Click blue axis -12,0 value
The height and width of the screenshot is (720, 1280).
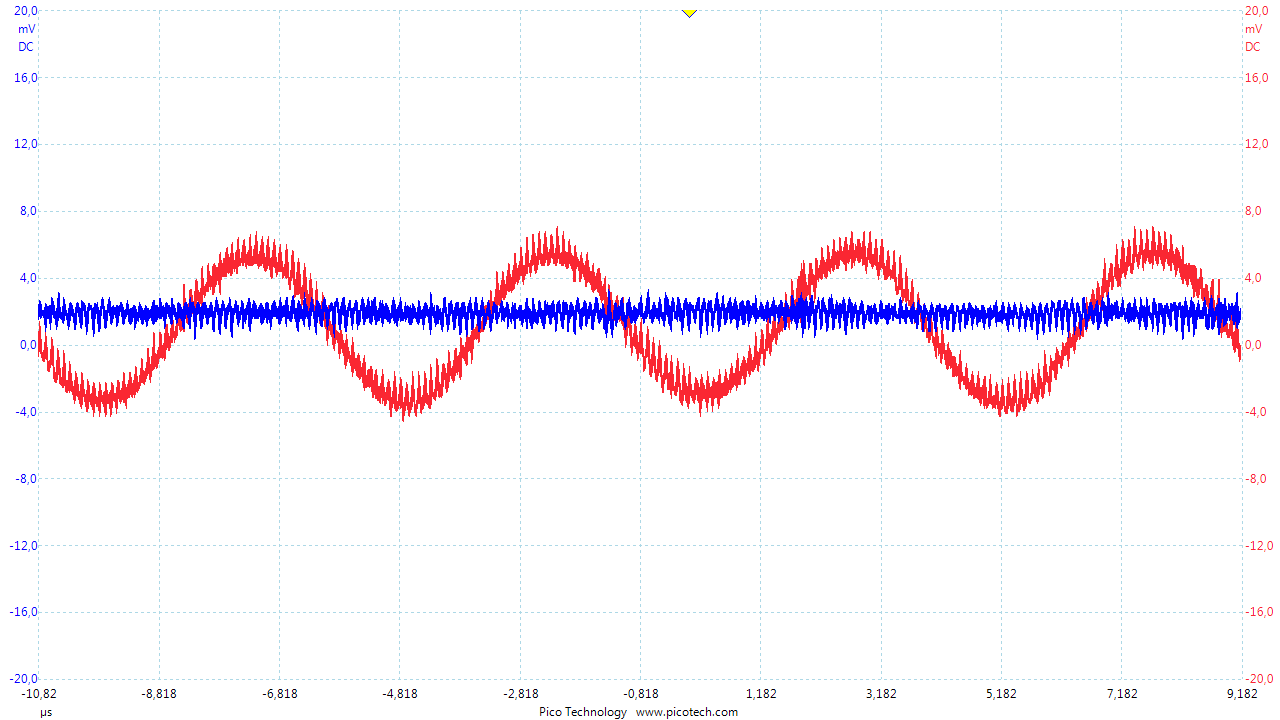(24, 546)
